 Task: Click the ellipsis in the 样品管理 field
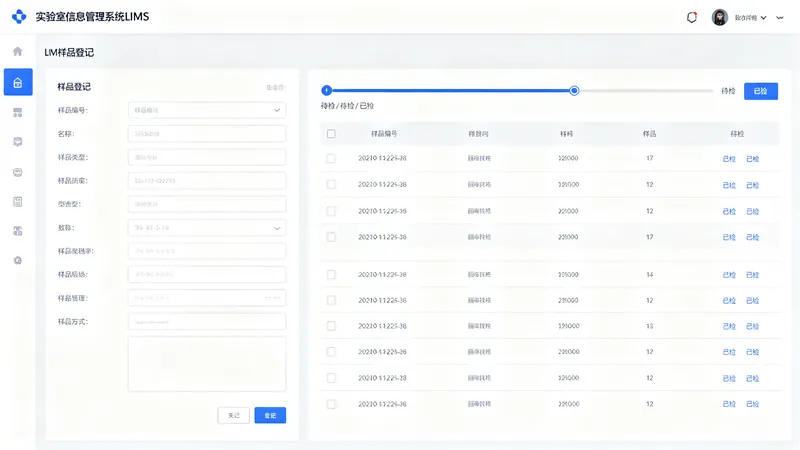[x=273, y=298]
